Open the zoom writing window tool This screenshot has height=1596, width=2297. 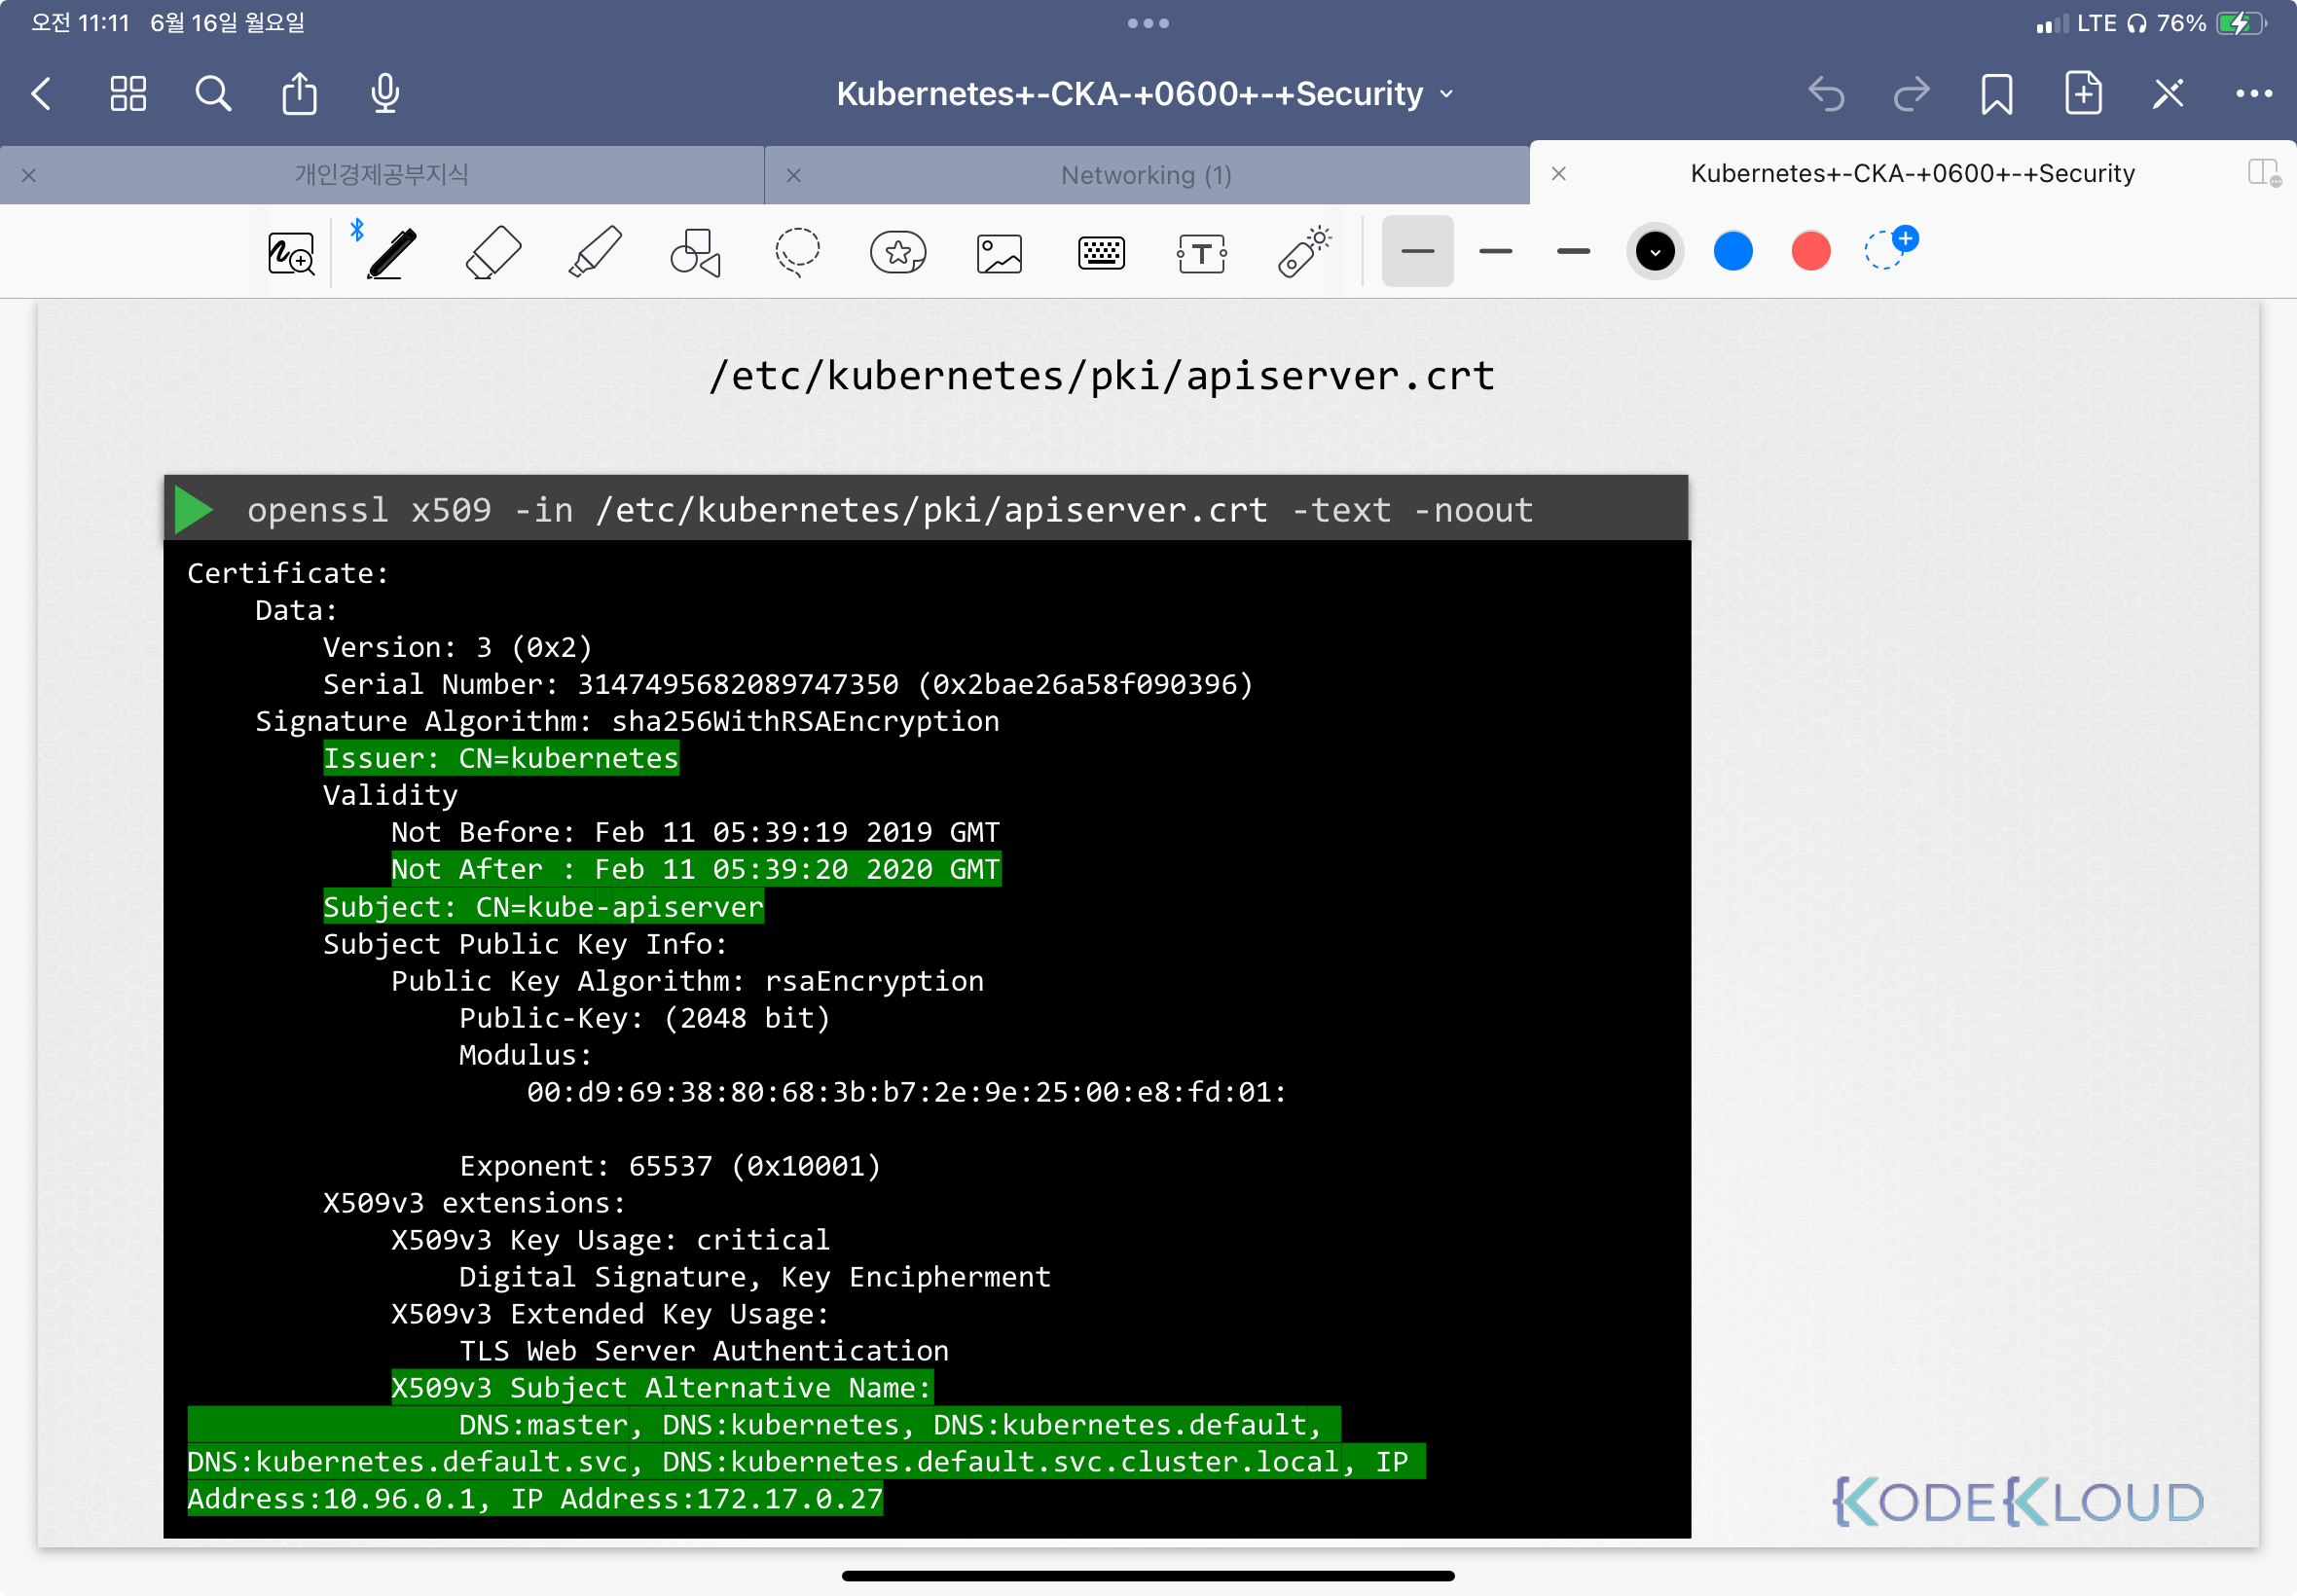[x=291, y=253]
